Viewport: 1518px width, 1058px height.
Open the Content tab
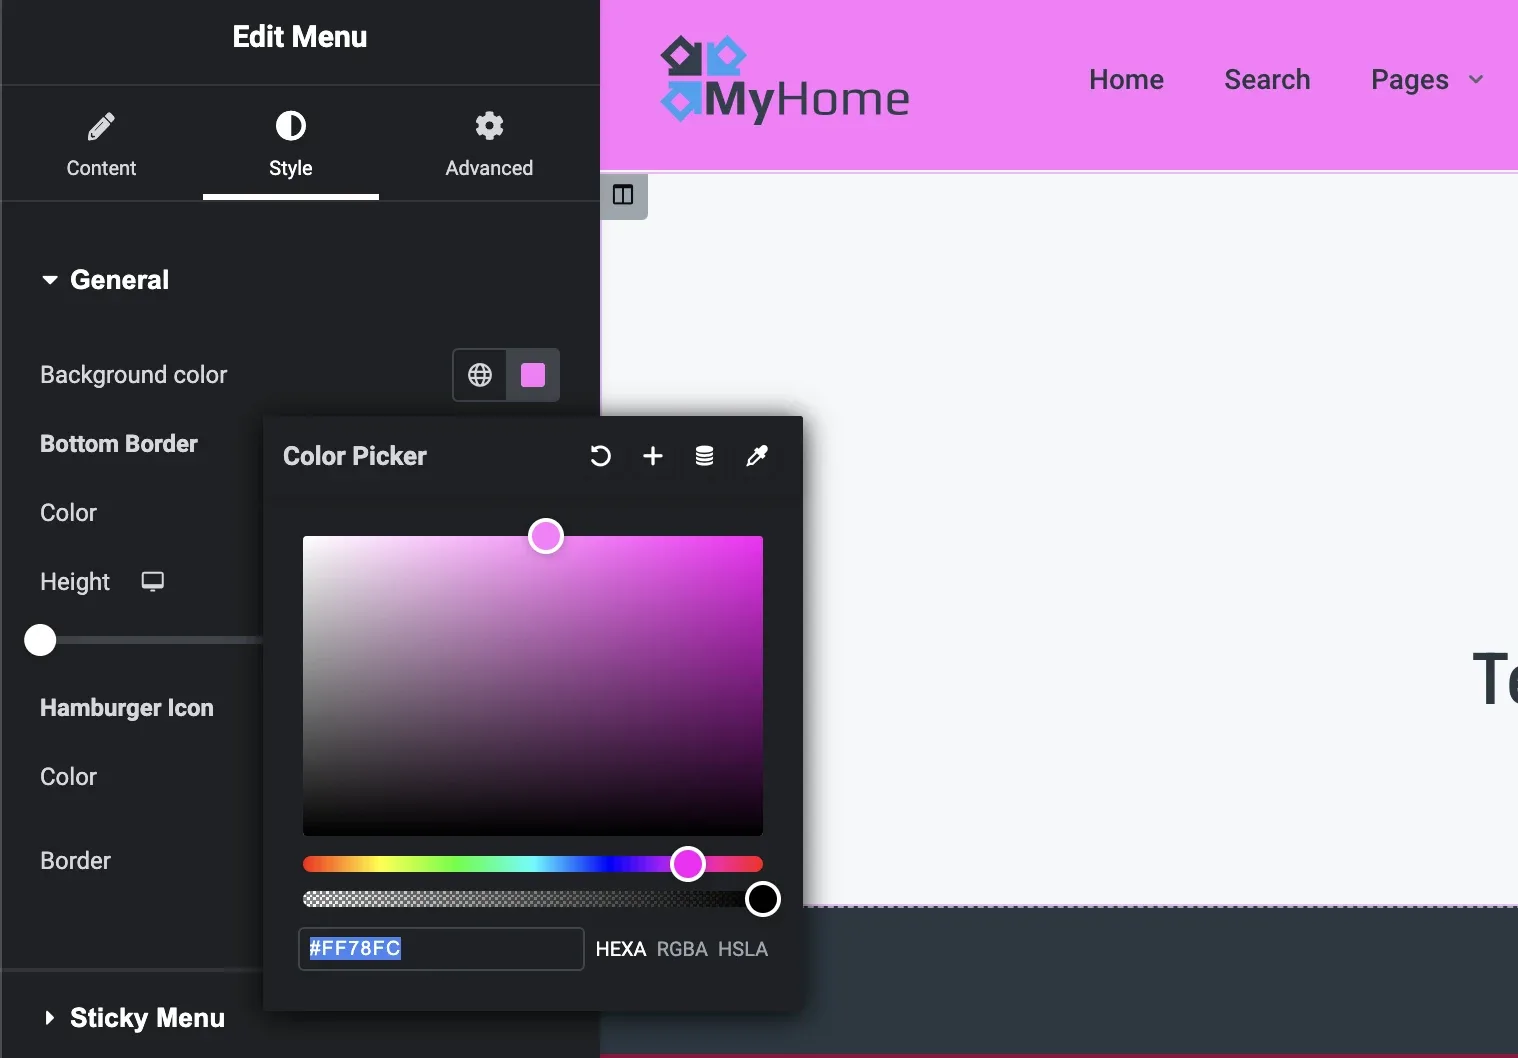101,145
